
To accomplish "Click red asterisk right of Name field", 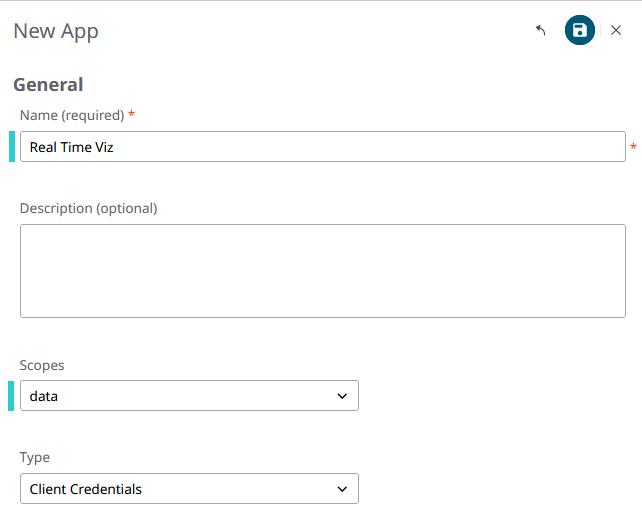I will tap(633, 148).
